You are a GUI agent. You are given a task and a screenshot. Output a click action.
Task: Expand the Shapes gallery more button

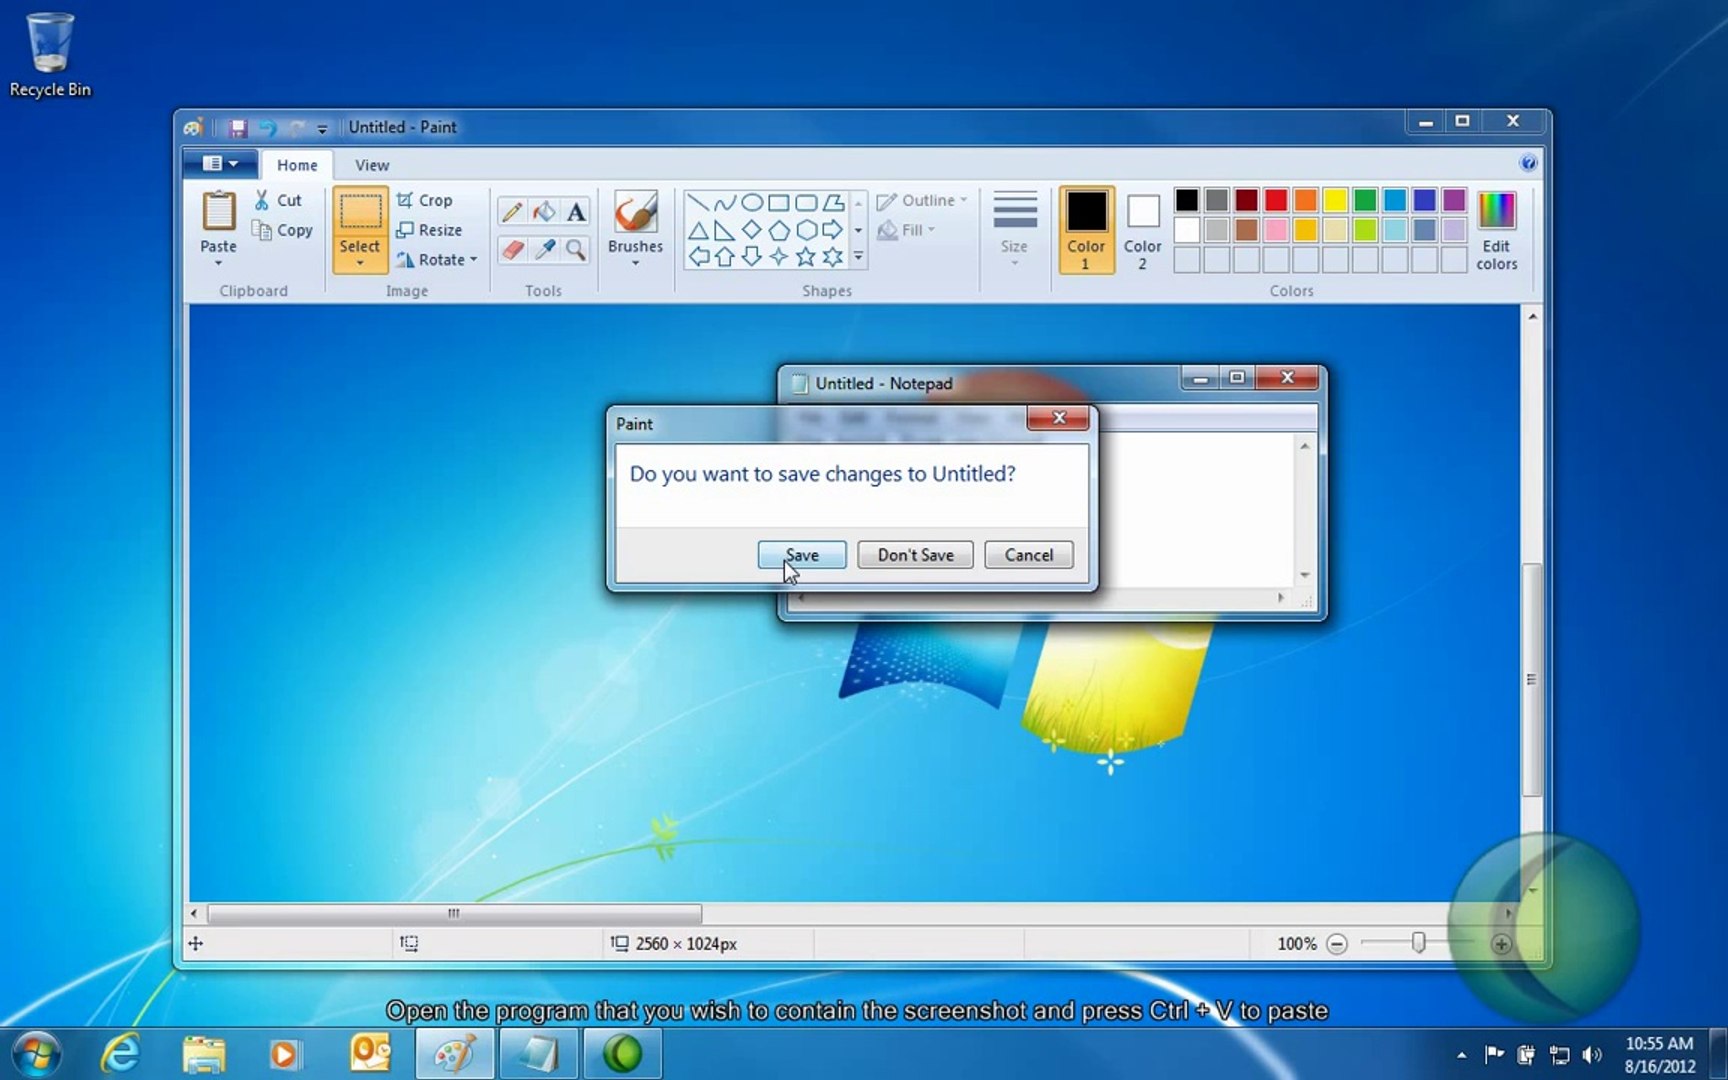858,257
